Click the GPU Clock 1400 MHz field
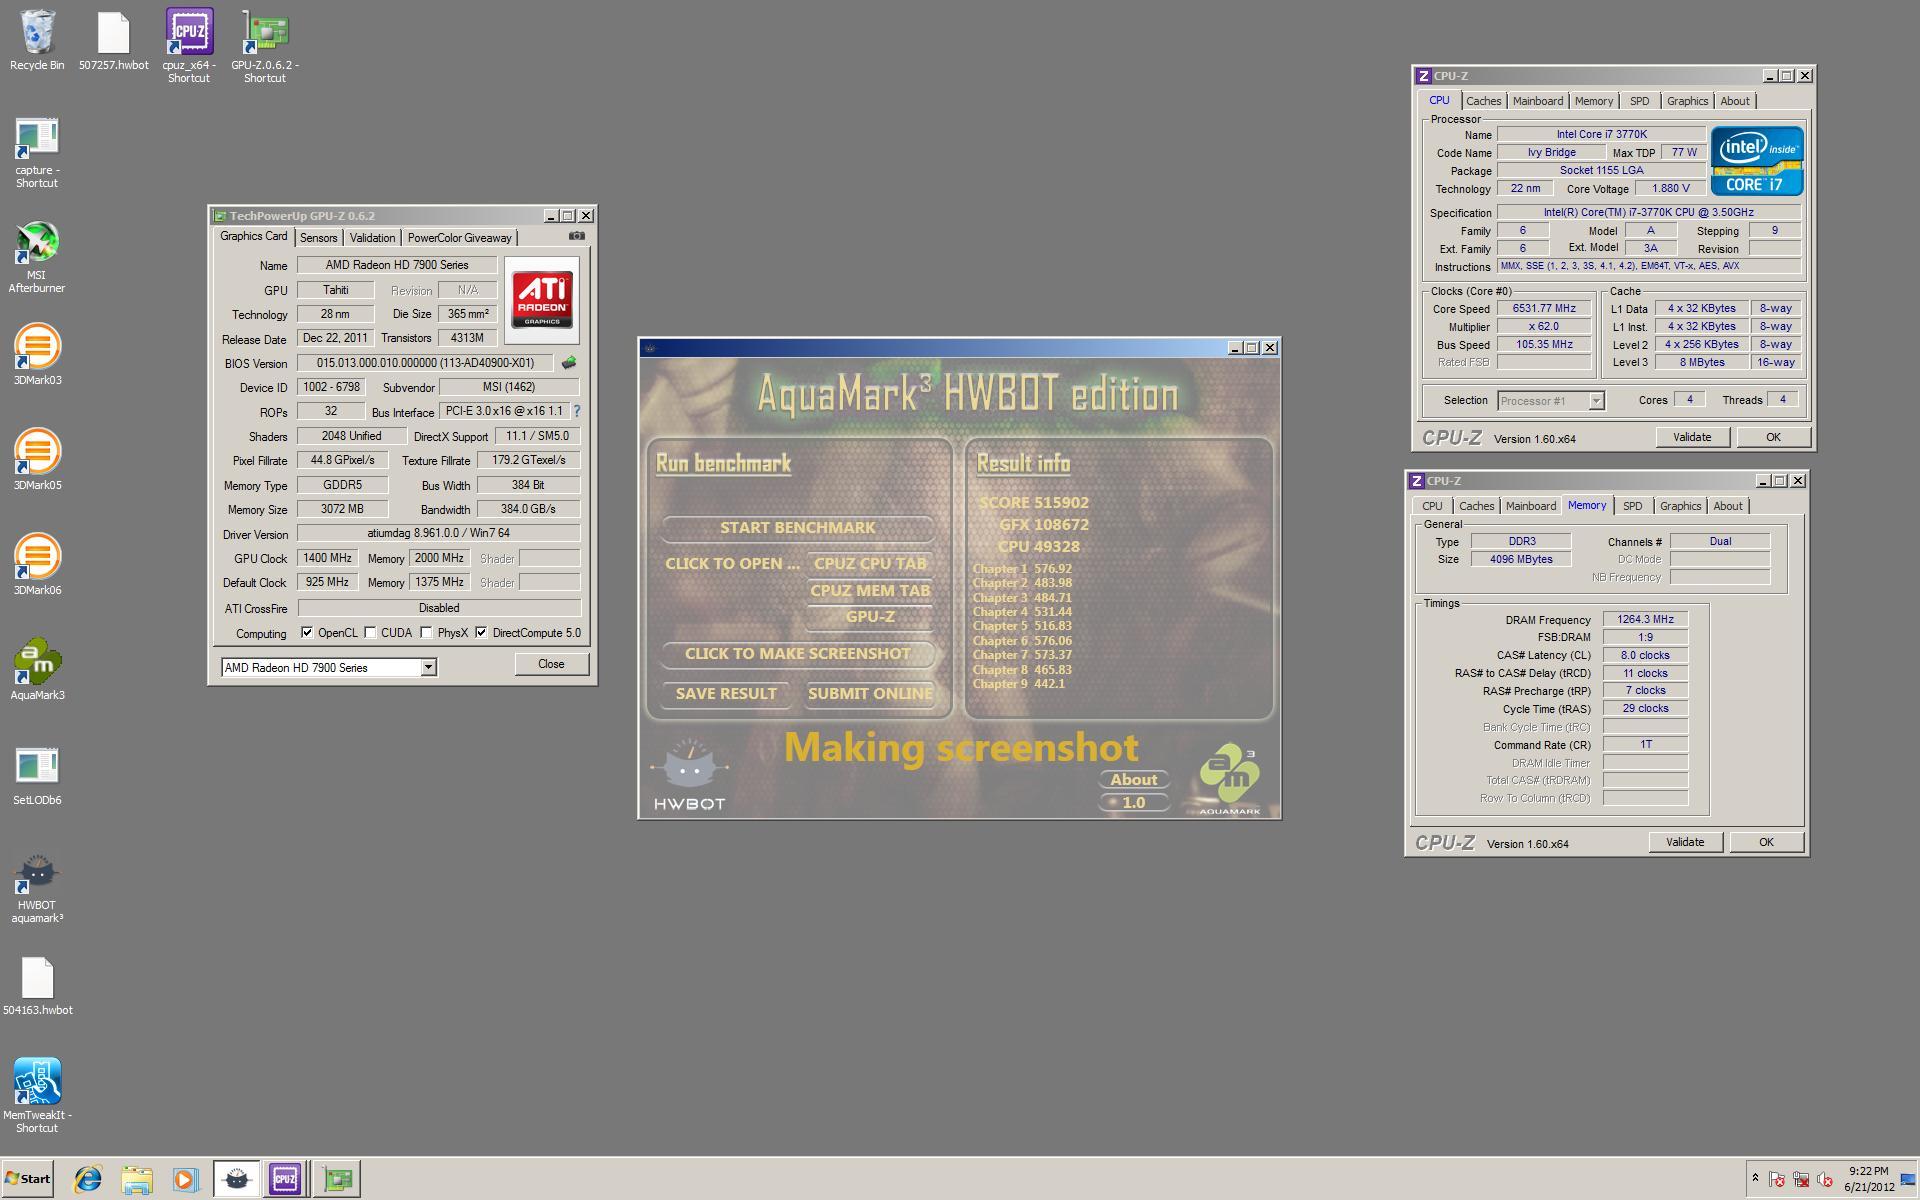Image resolution: width=1920 pixels, height=1200 pixels. (x=327, y=558)
